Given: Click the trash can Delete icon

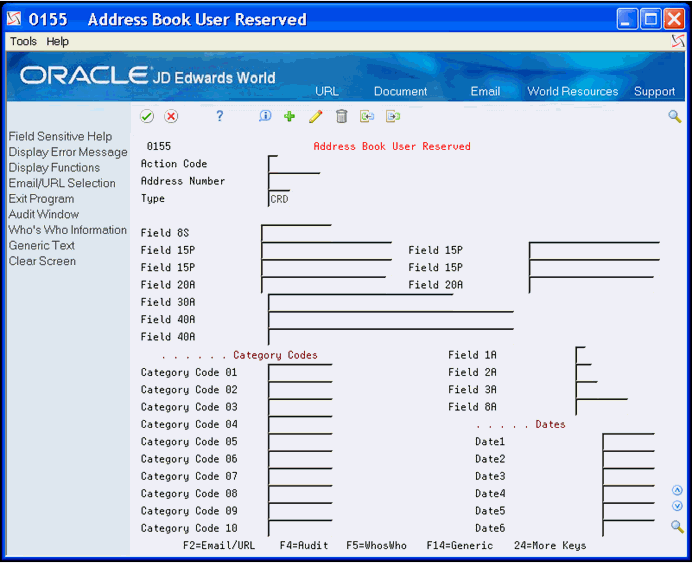Looking at the screenshot, I should pyautogui.click(x=341, y=116).
